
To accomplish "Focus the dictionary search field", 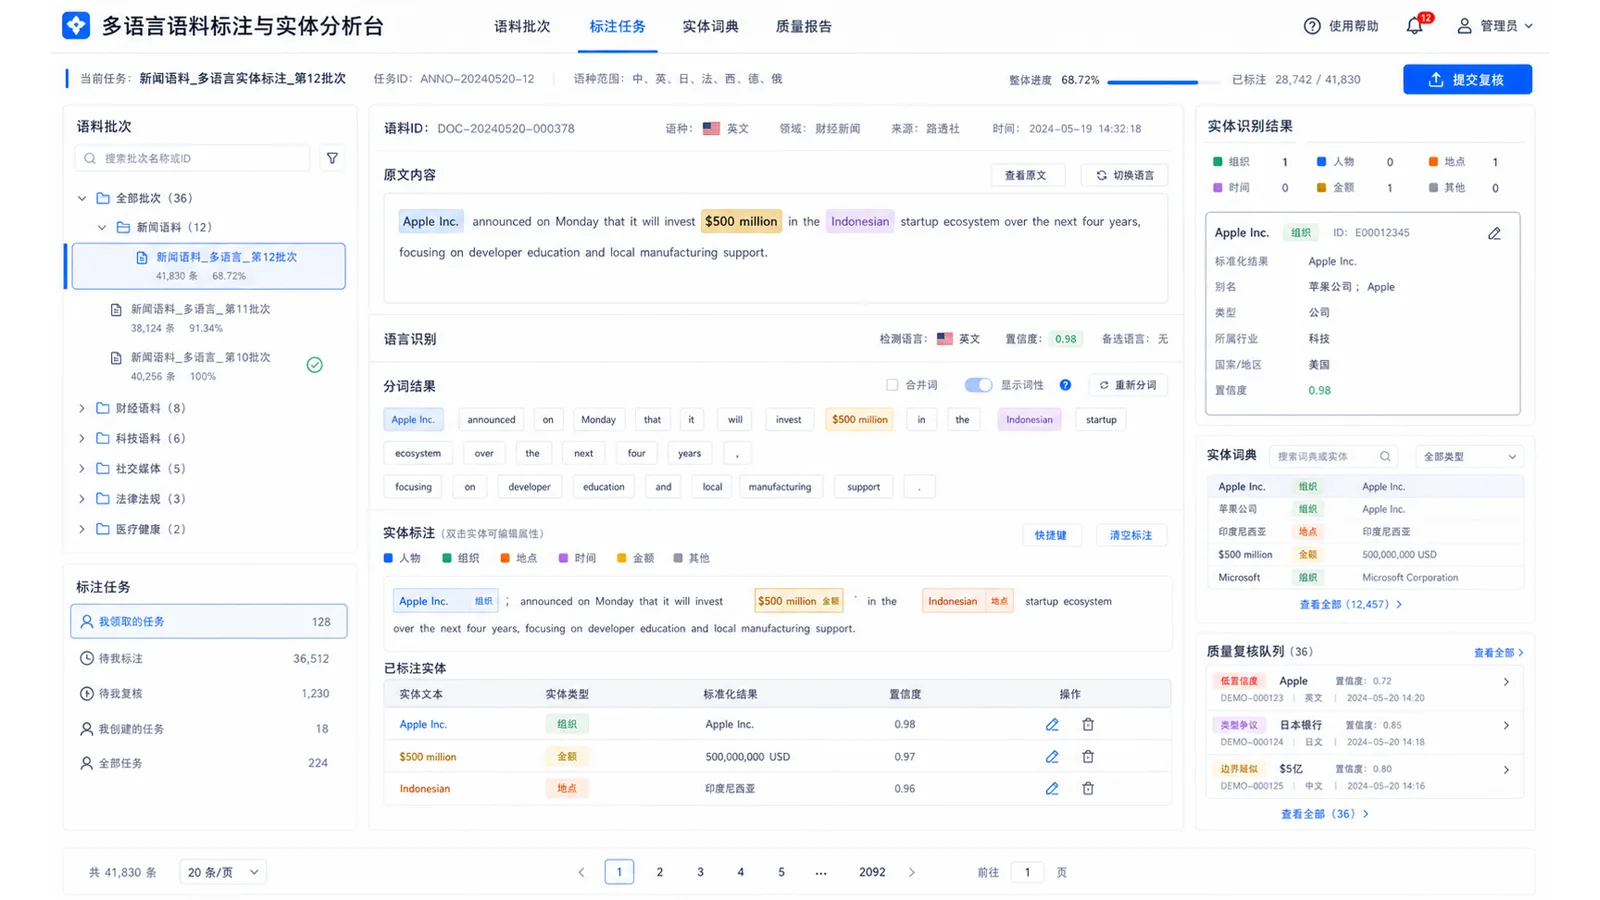I will 1335,457.
